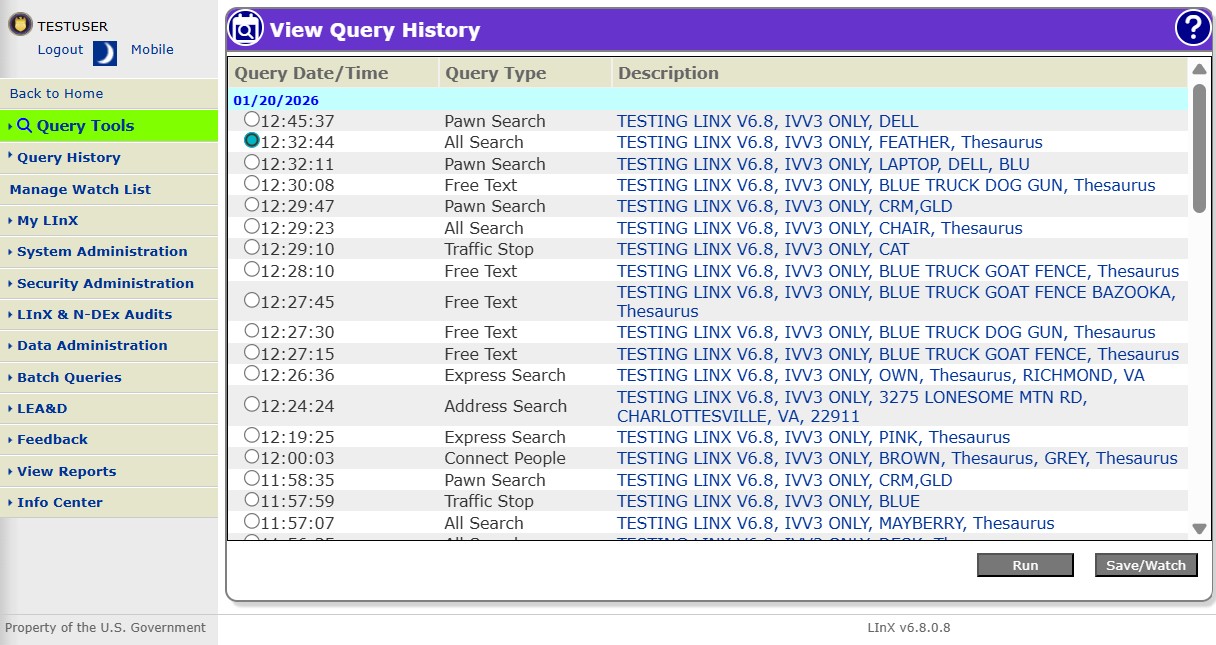Click the Run button
The width and height of the screenshot is (1216, 645).
tap(1025, 565)
